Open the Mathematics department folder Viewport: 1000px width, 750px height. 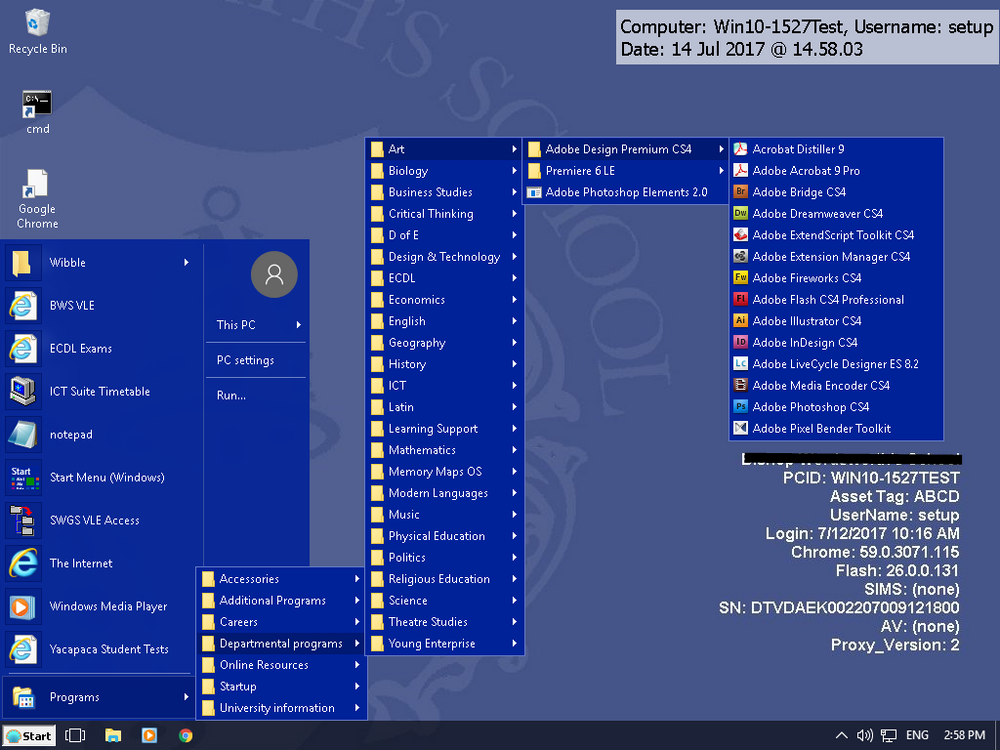(x=445, y=450)
